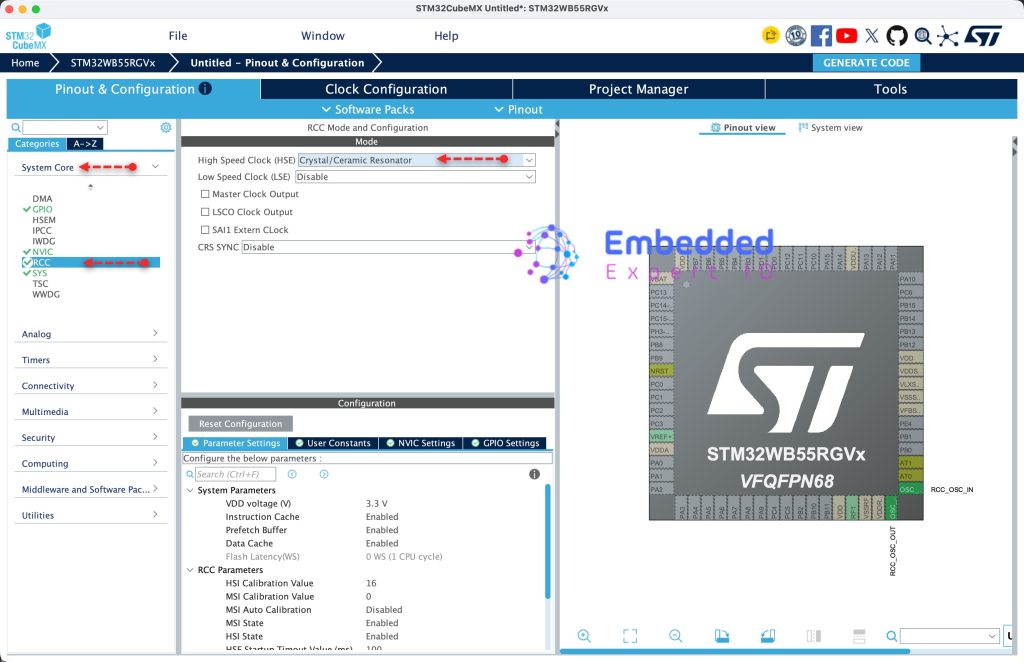Click the parameter search field
This screenshot has height=662, width=1024.
pyautogui.click(x=235, y=475)
